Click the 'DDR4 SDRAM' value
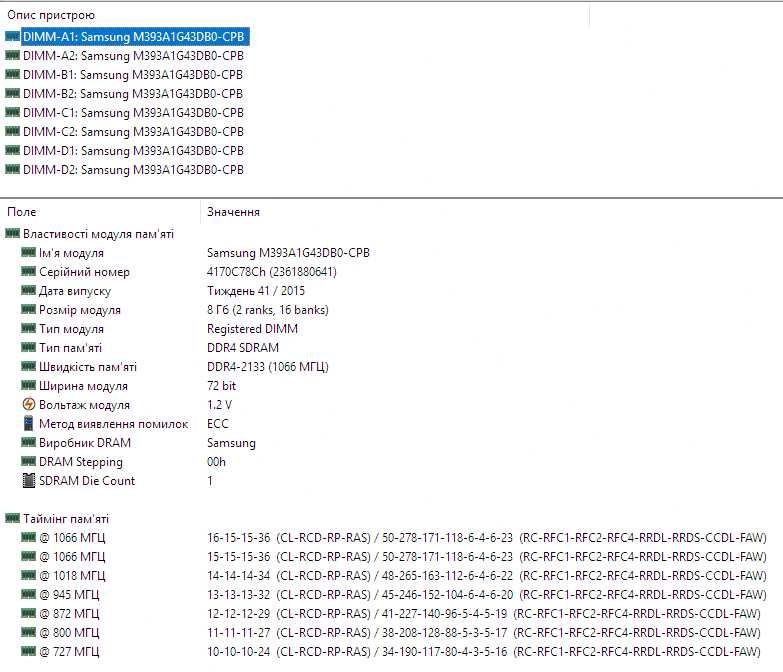The height and width of the screenshot is (672, 783). tap(243, 347)
